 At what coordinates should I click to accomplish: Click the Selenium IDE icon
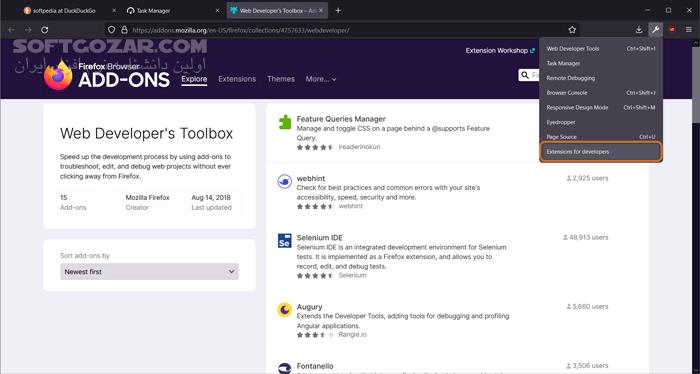(284, 241)
